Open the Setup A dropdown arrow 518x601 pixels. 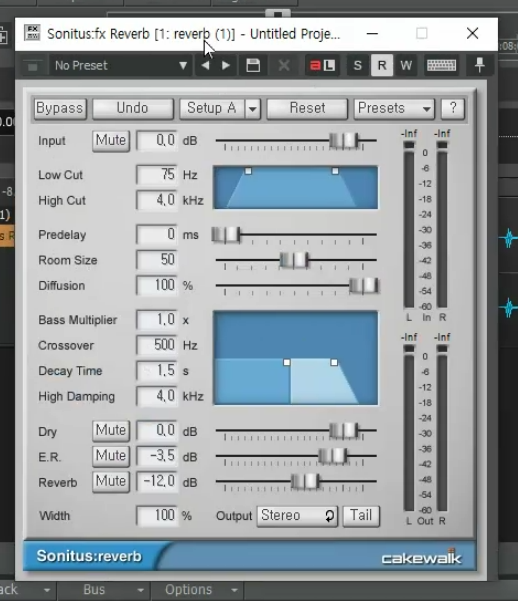[x=253, y=109]
